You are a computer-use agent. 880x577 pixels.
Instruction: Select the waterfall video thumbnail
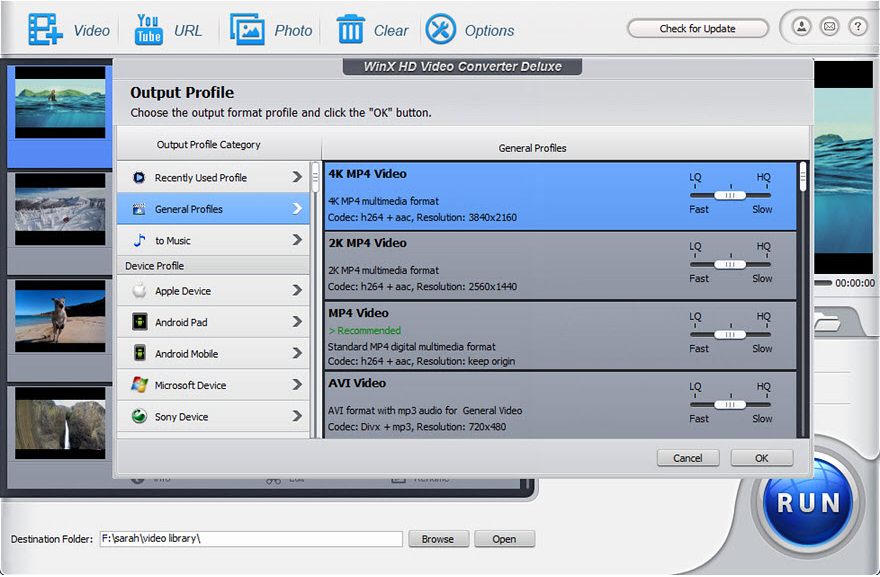(60, 423)
